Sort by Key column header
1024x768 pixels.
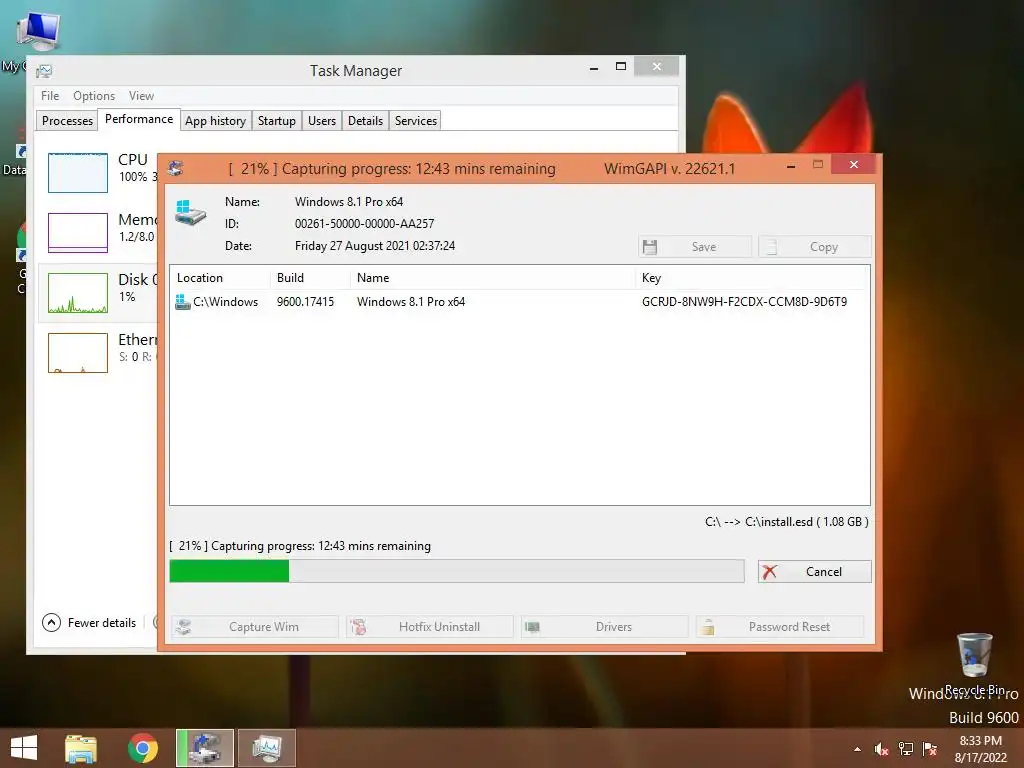[x=752, y=278]
